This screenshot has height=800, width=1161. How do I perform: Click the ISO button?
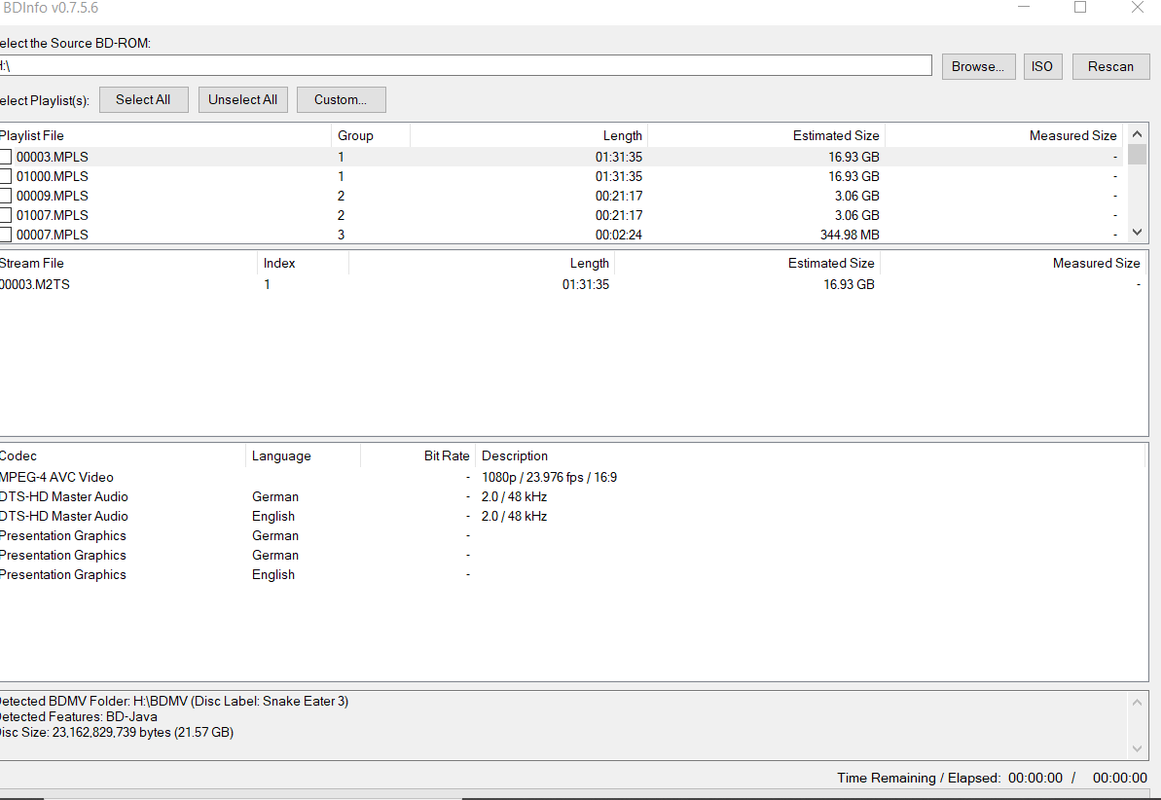[1043, 67]
